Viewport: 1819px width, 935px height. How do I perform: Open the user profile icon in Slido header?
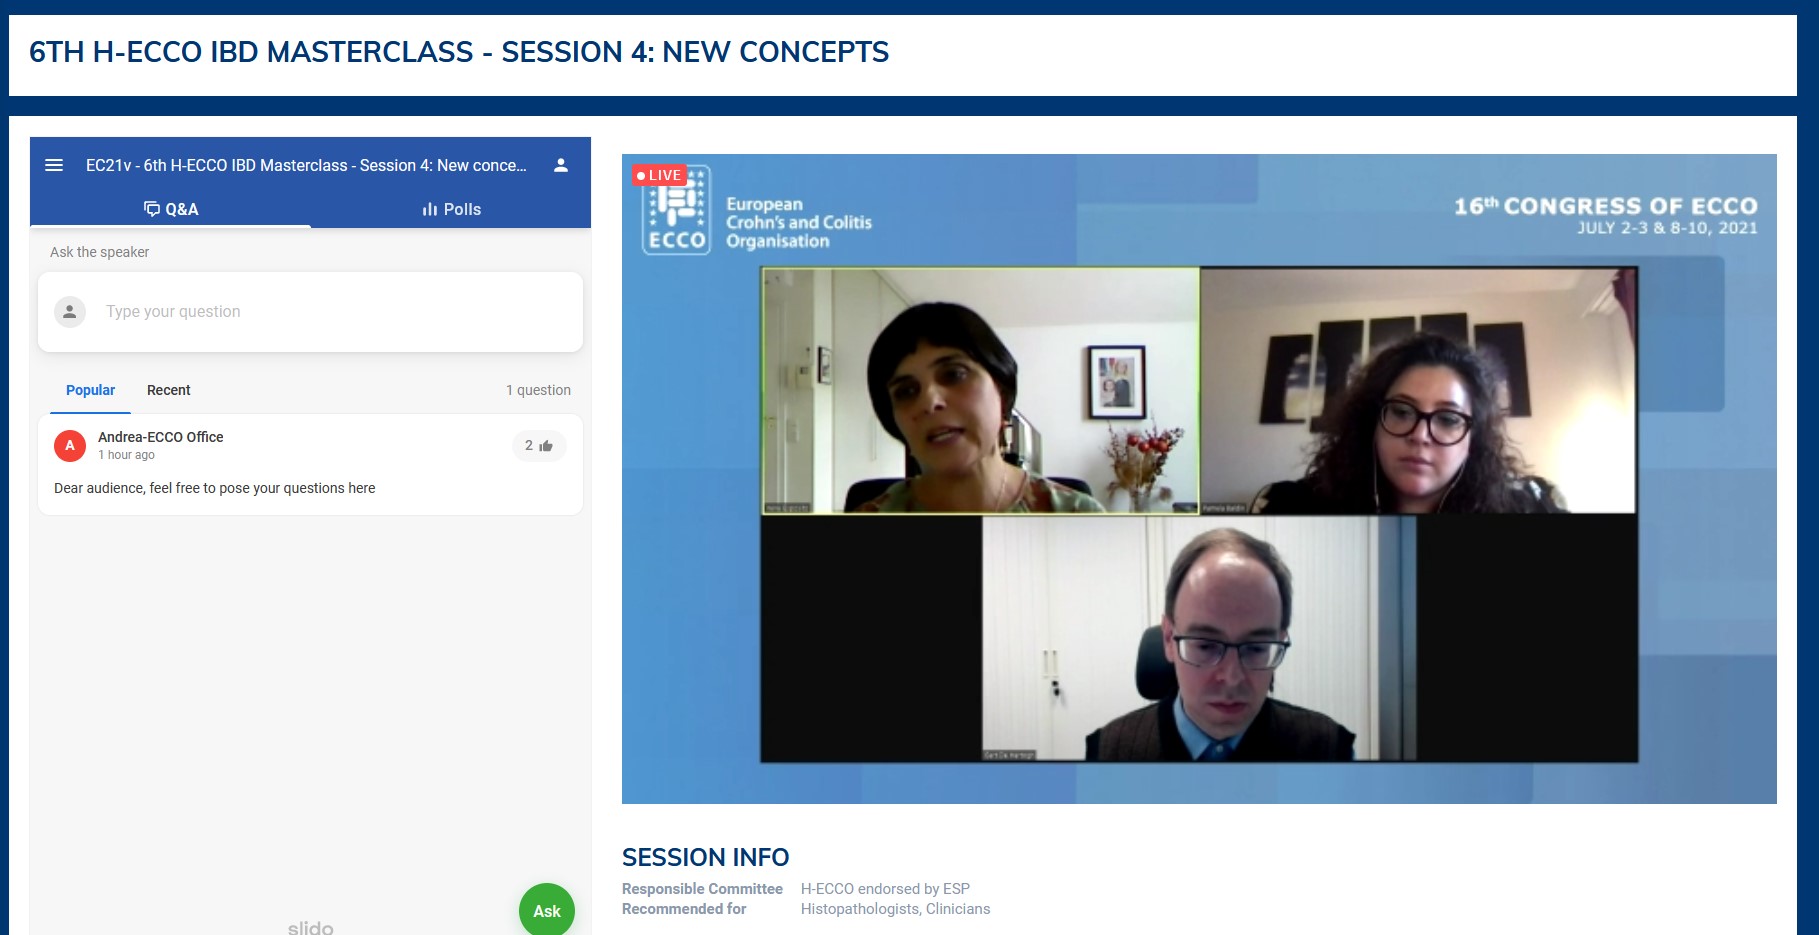coord(561,165)
